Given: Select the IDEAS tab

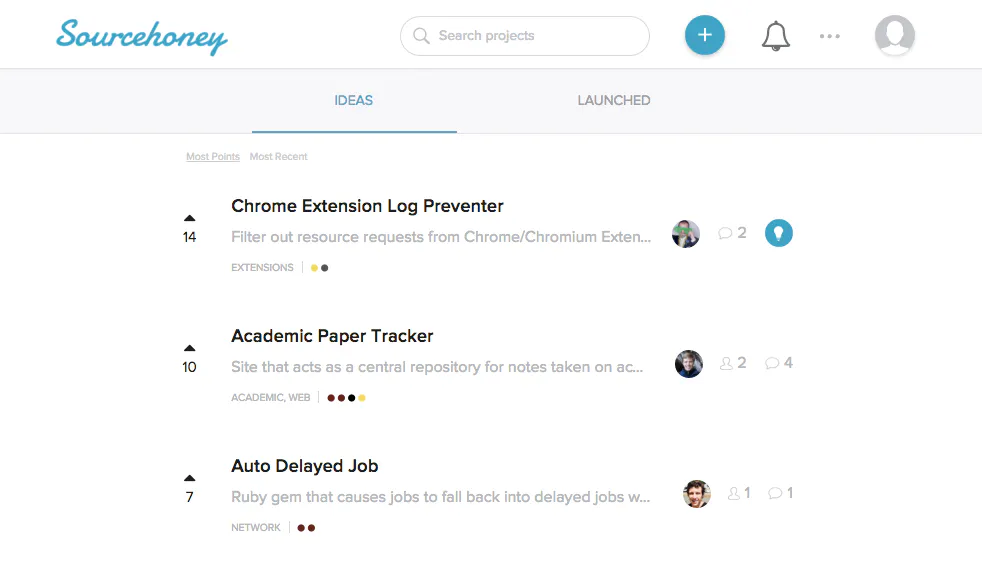Looking at the screenshot, I should tap(353, 100).
